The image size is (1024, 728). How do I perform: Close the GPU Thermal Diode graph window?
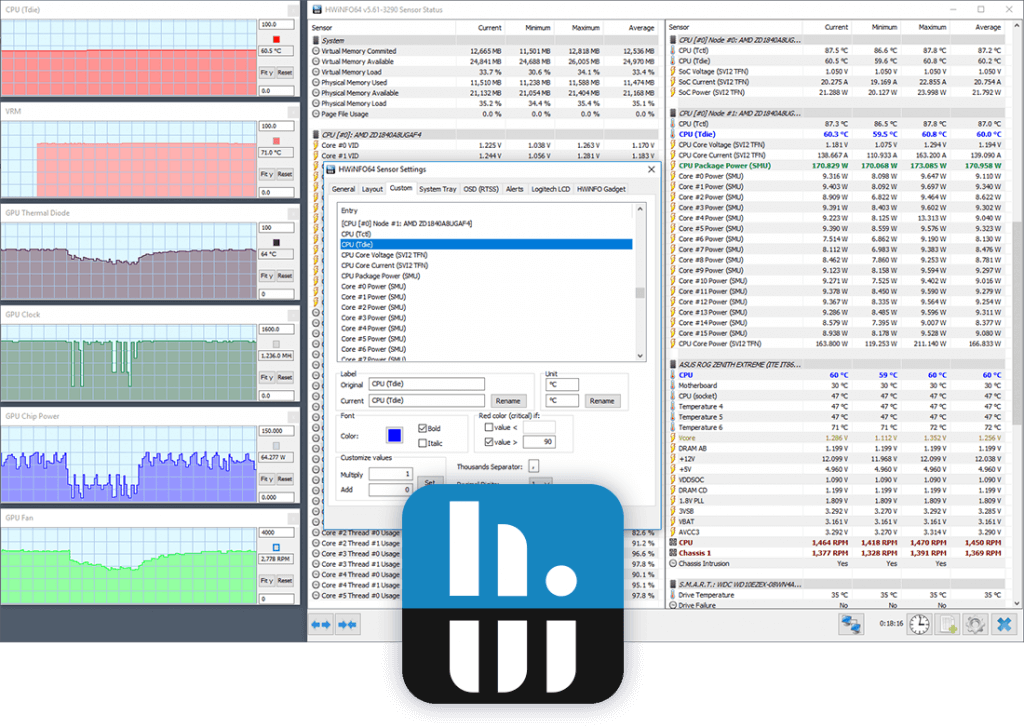click(x=293, y=213)
